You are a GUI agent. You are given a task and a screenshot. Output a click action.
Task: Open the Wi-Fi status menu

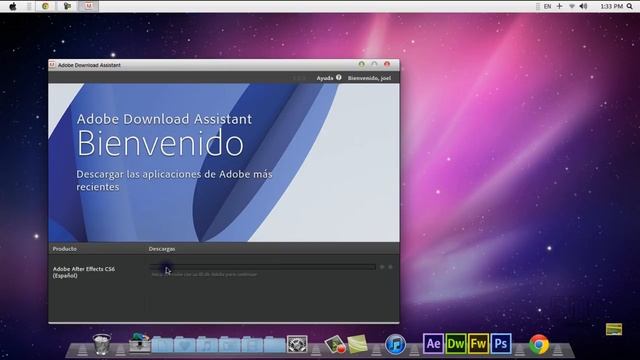(572, 6)
